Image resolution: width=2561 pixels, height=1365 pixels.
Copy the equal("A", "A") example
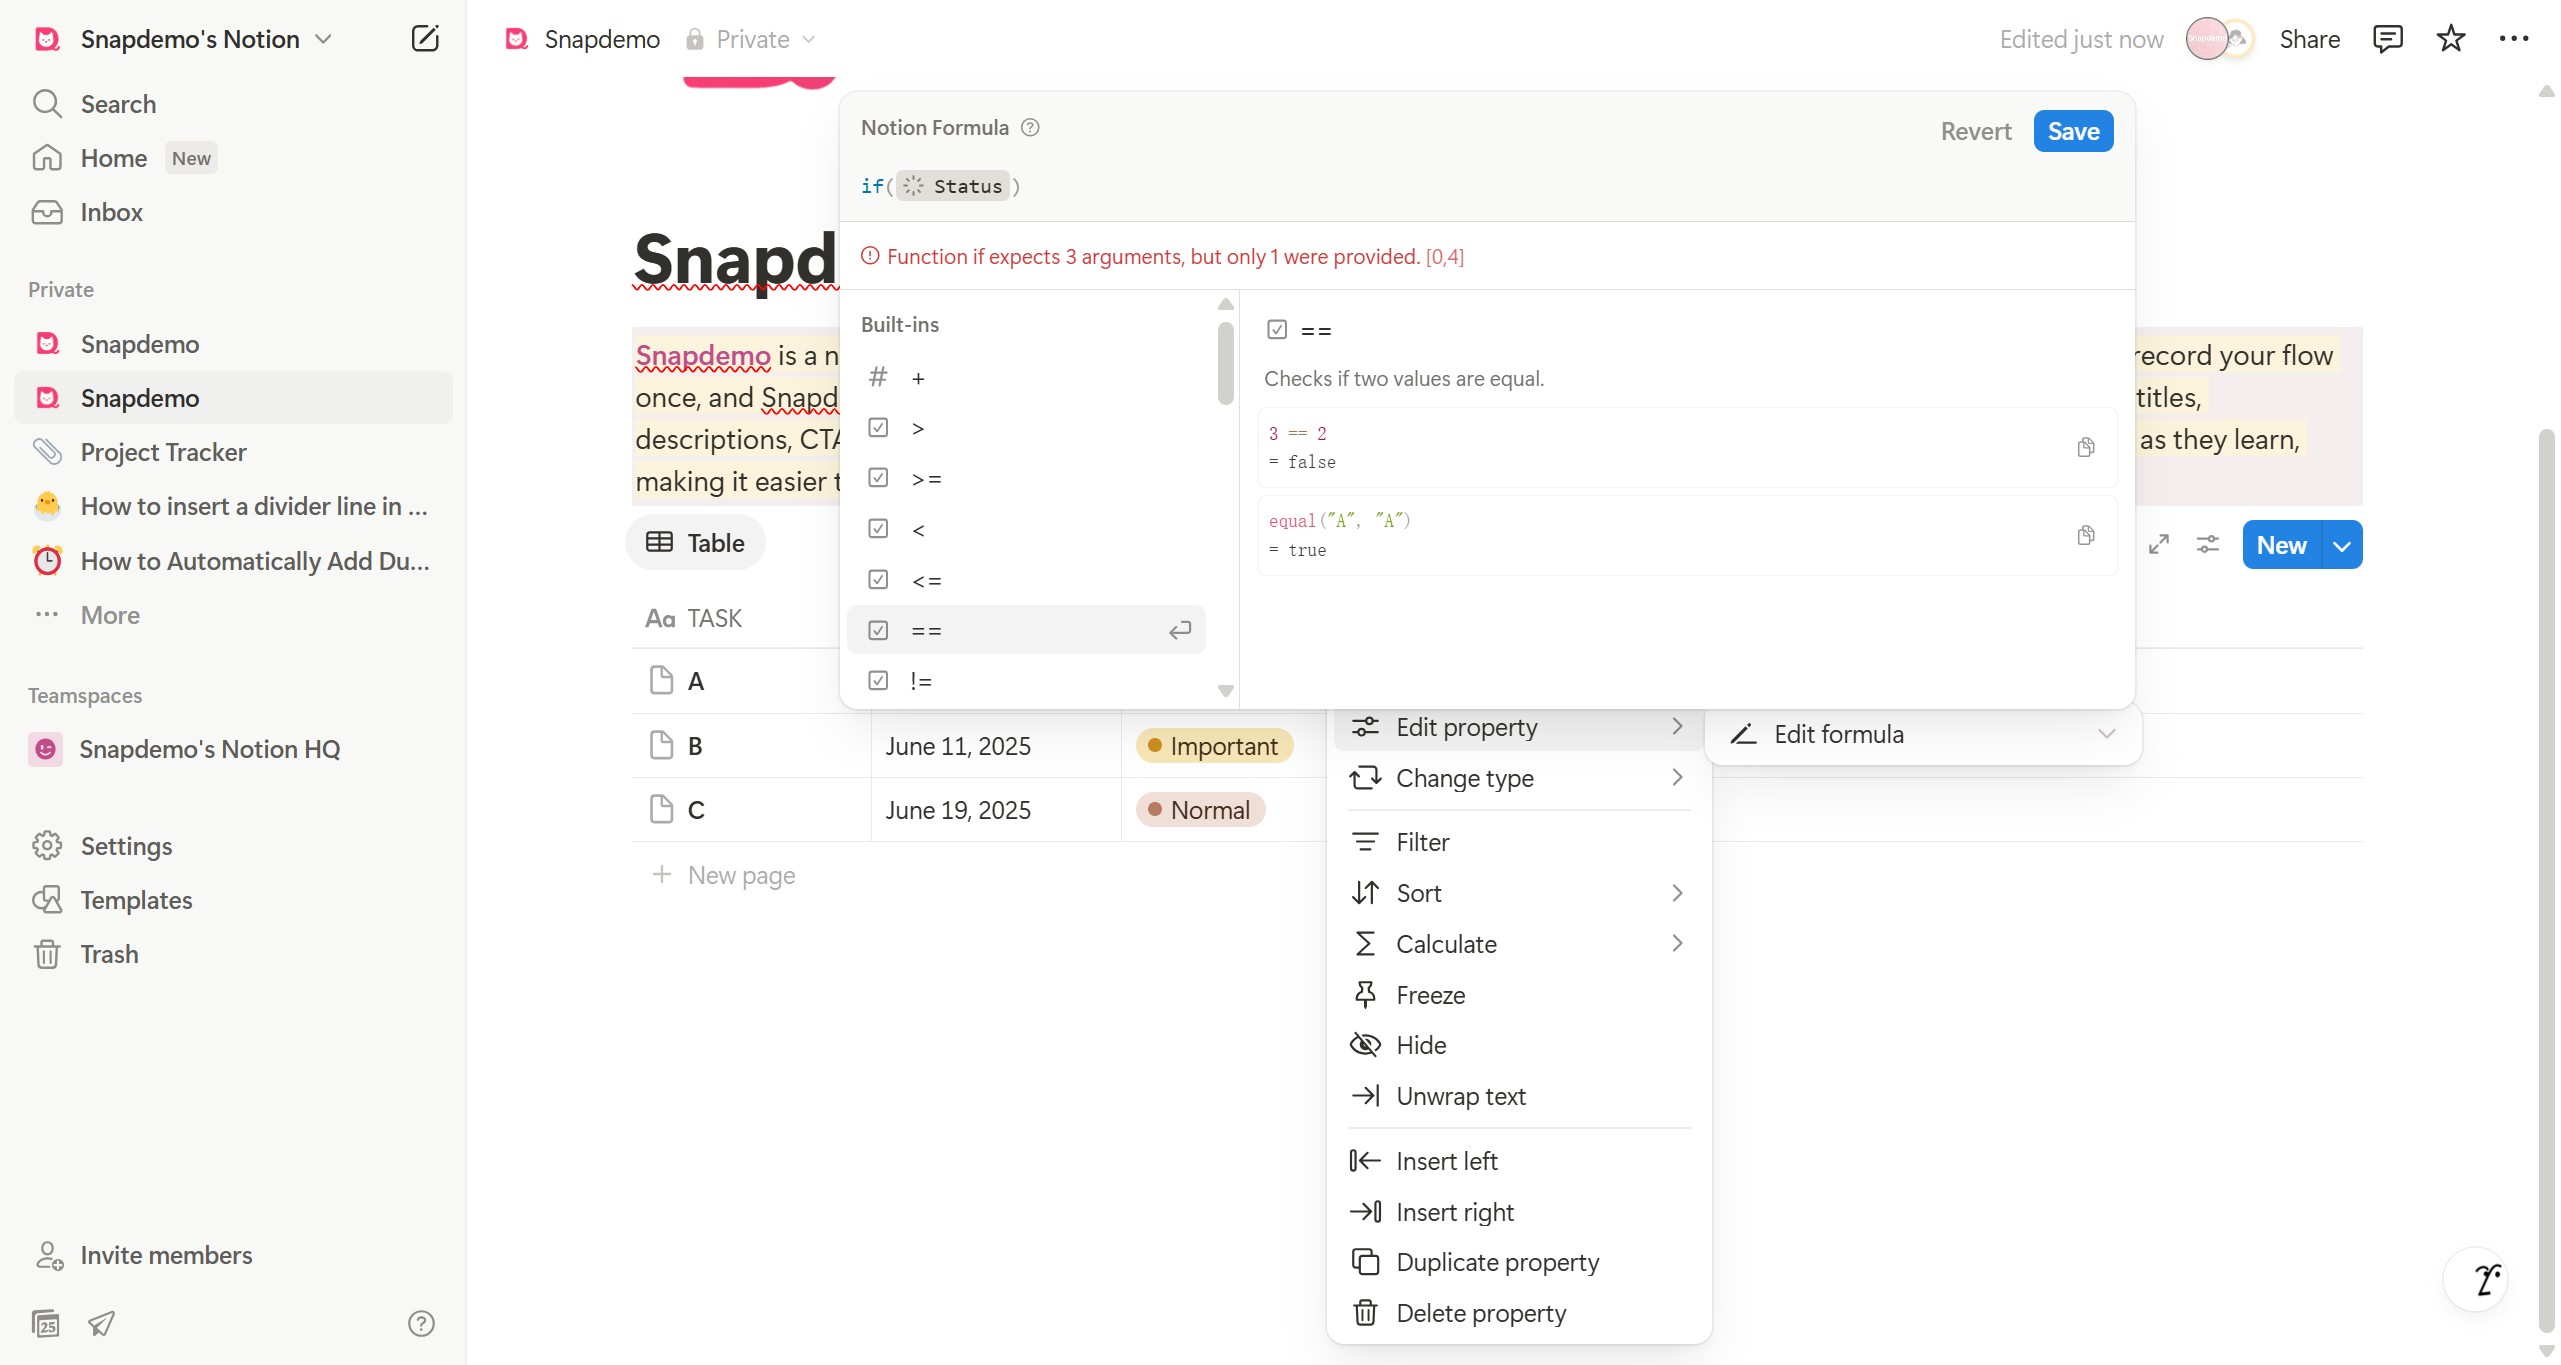coord(2085,535)
